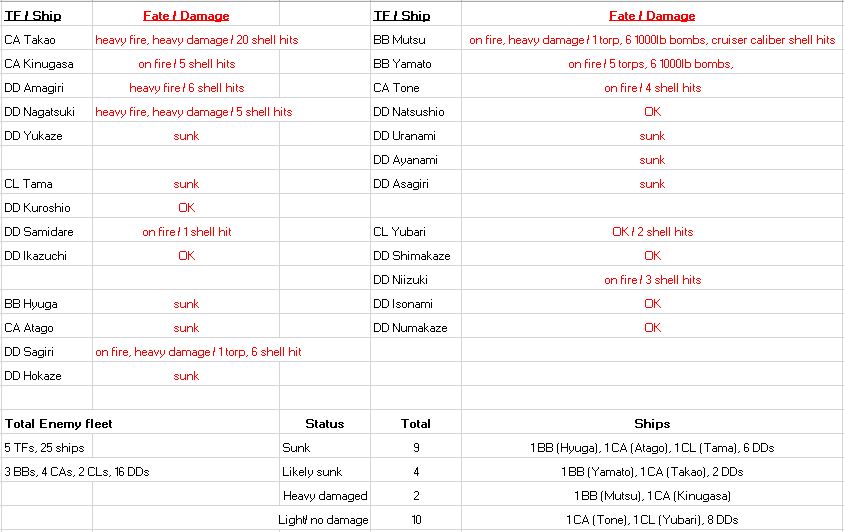Select the DD Kuroshio OK cell
The height and width of the screenshot is (532, 844).
click(x=186, y=208)
